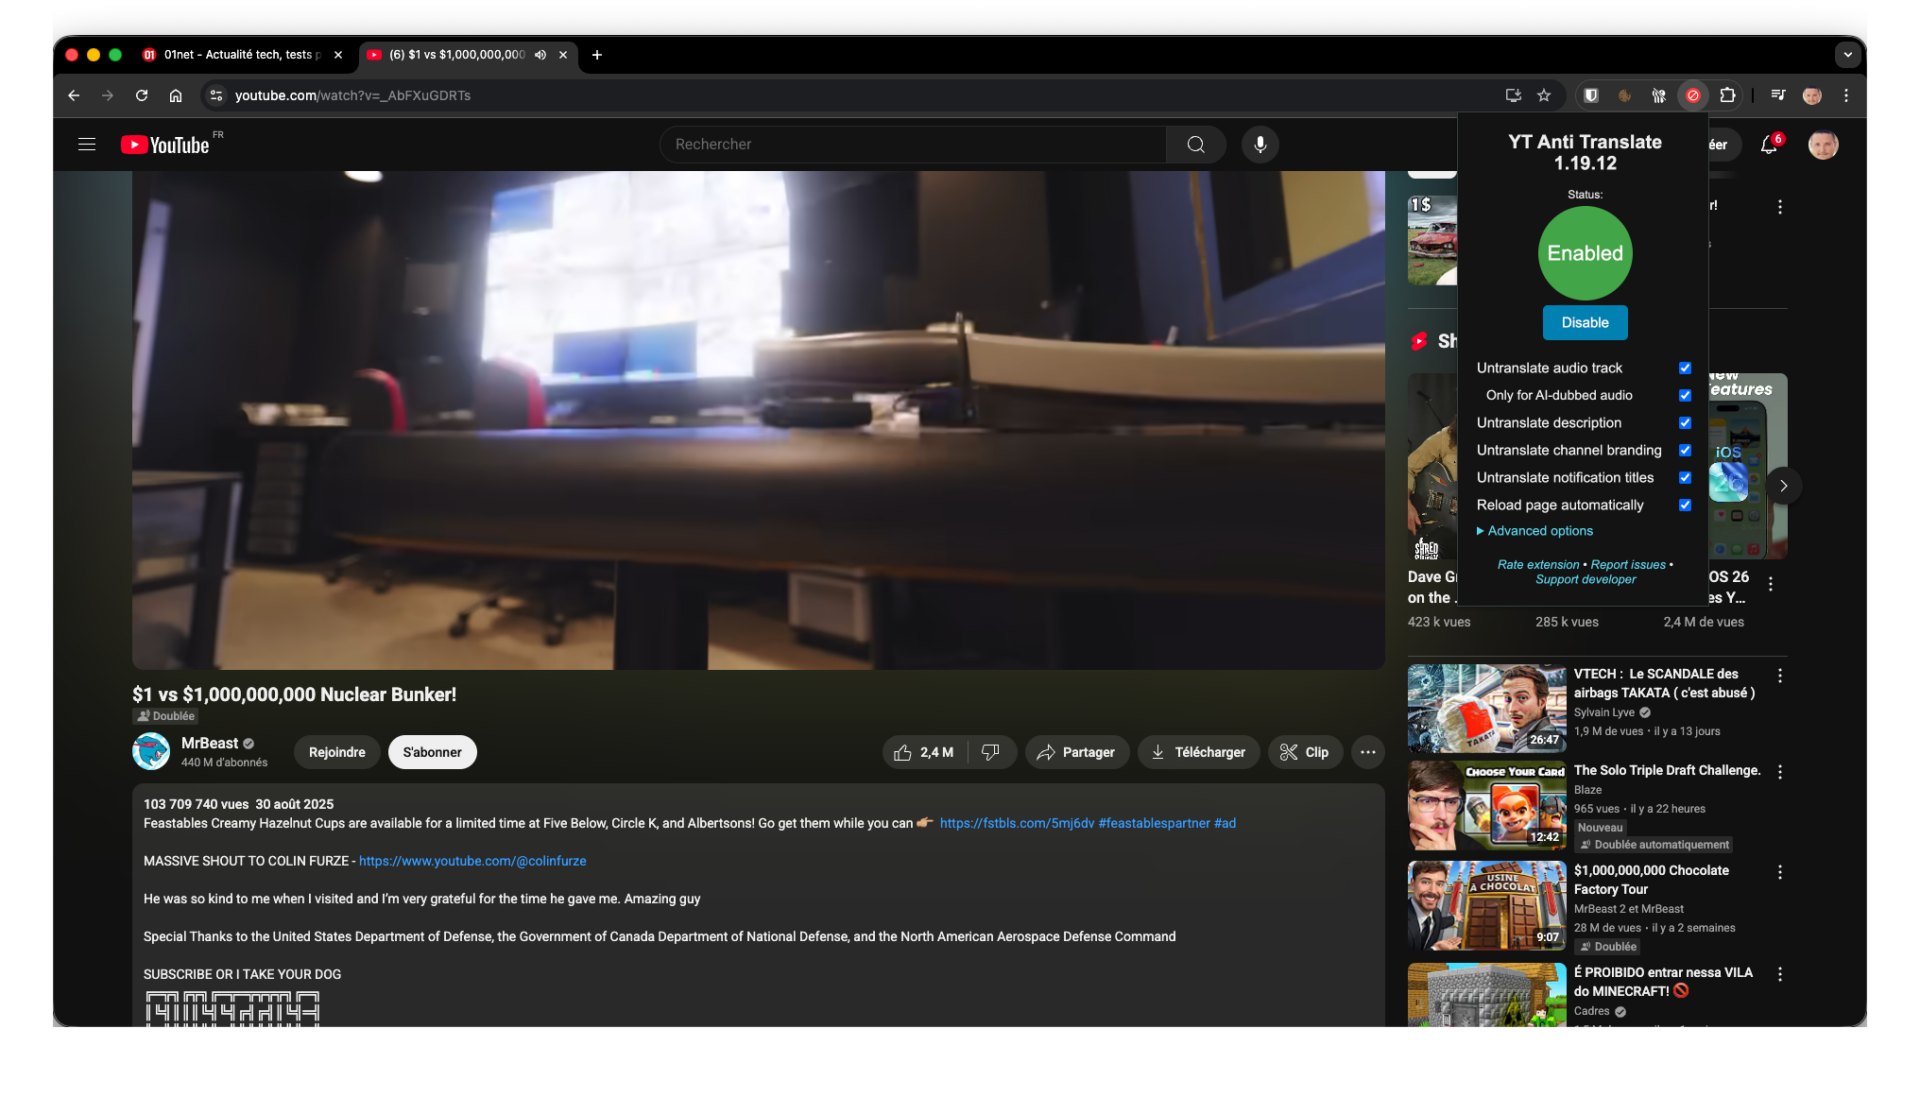Bookmark this page with the star icon
The image size is (1920, 1097).
click(x=1544, y=95)
